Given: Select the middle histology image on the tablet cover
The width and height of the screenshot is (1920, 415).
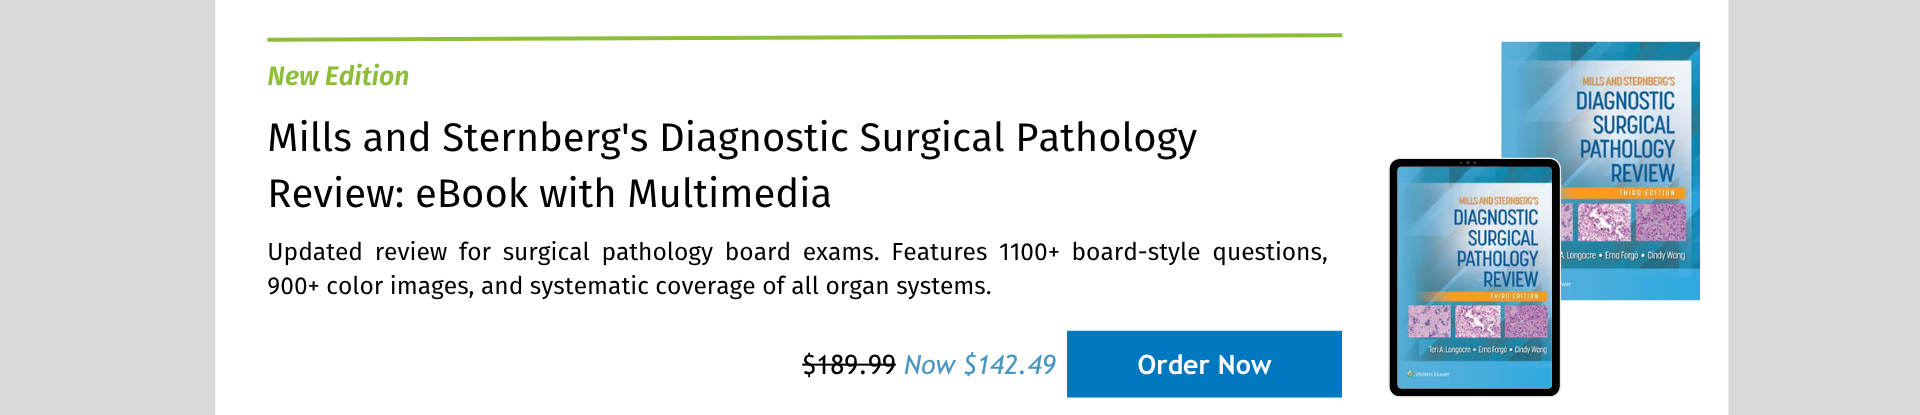Looking at the screenshot, I should coord(1478,321).
